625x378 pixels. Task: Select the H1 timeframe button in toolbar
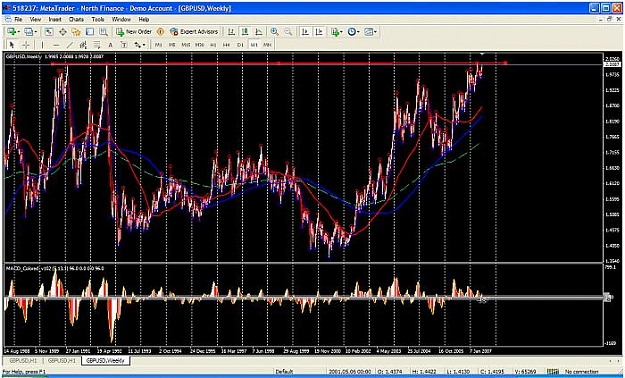213,45
